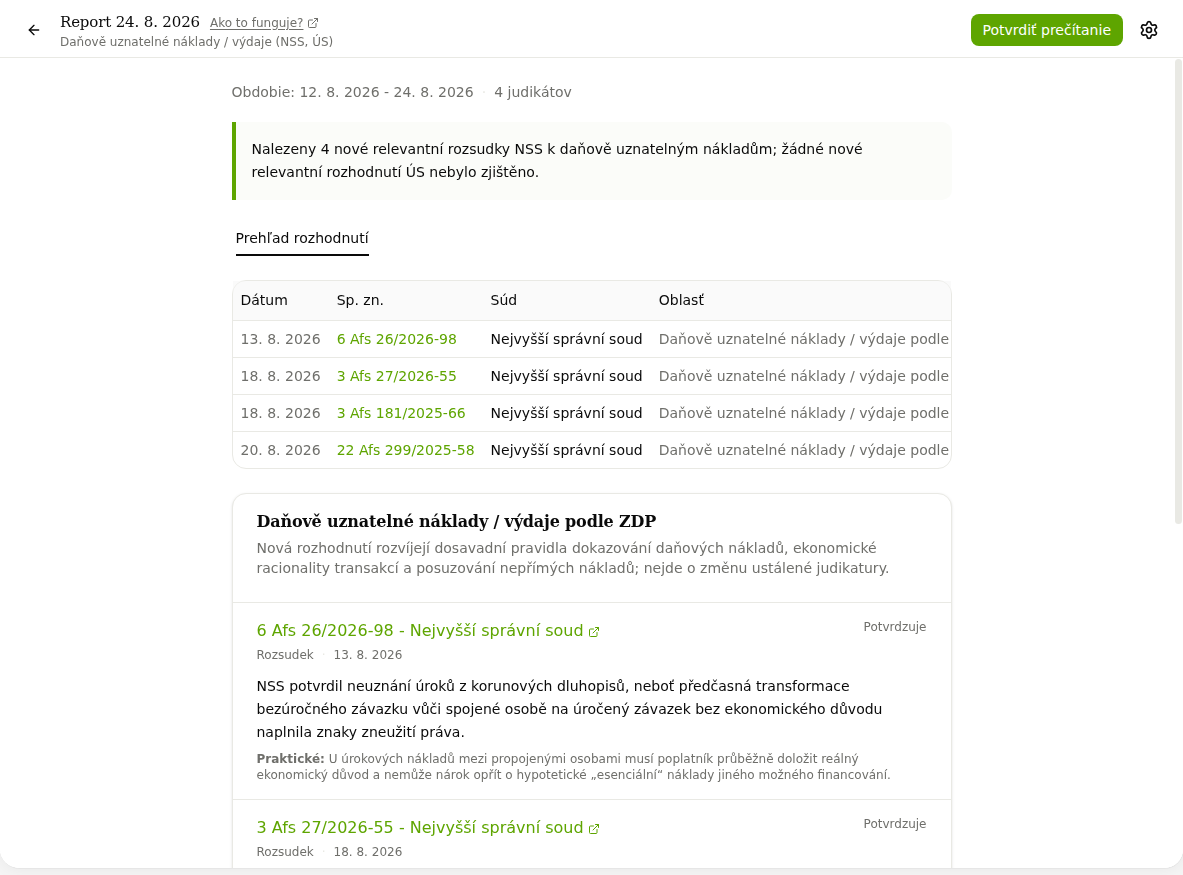Open 3 Afs 181/2025-66 link in table
Viewport: 1183px width, 875px height.
[x=401, y=413]
